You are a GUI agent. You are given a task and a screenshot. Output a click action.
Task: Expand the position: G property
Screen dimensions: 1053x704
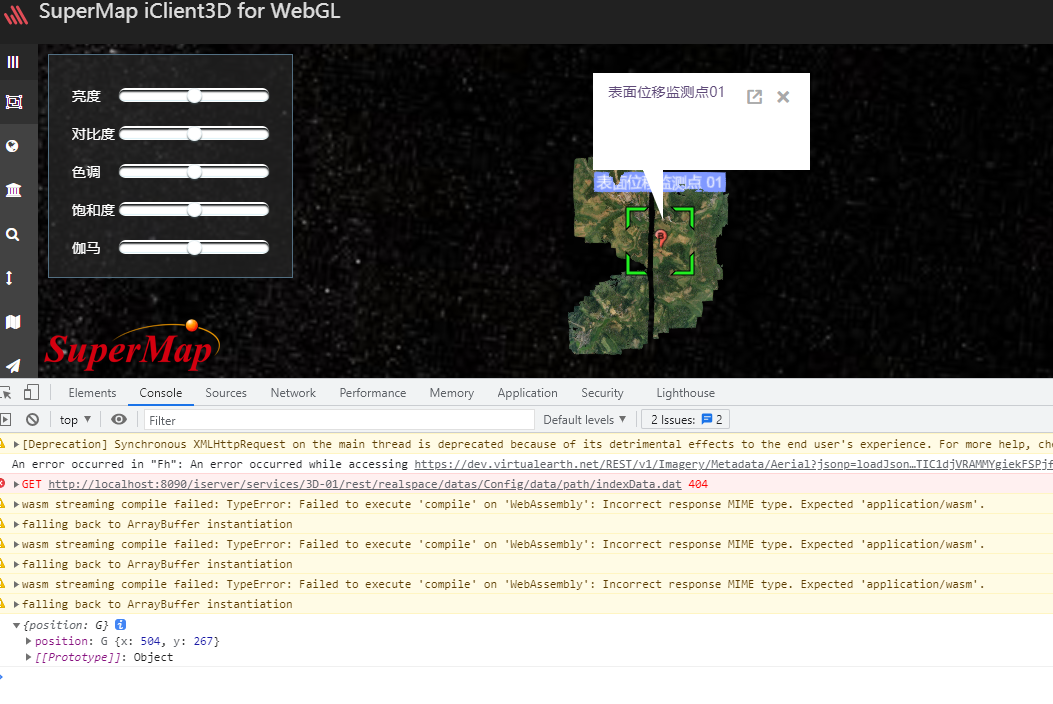tap(28, 641)
